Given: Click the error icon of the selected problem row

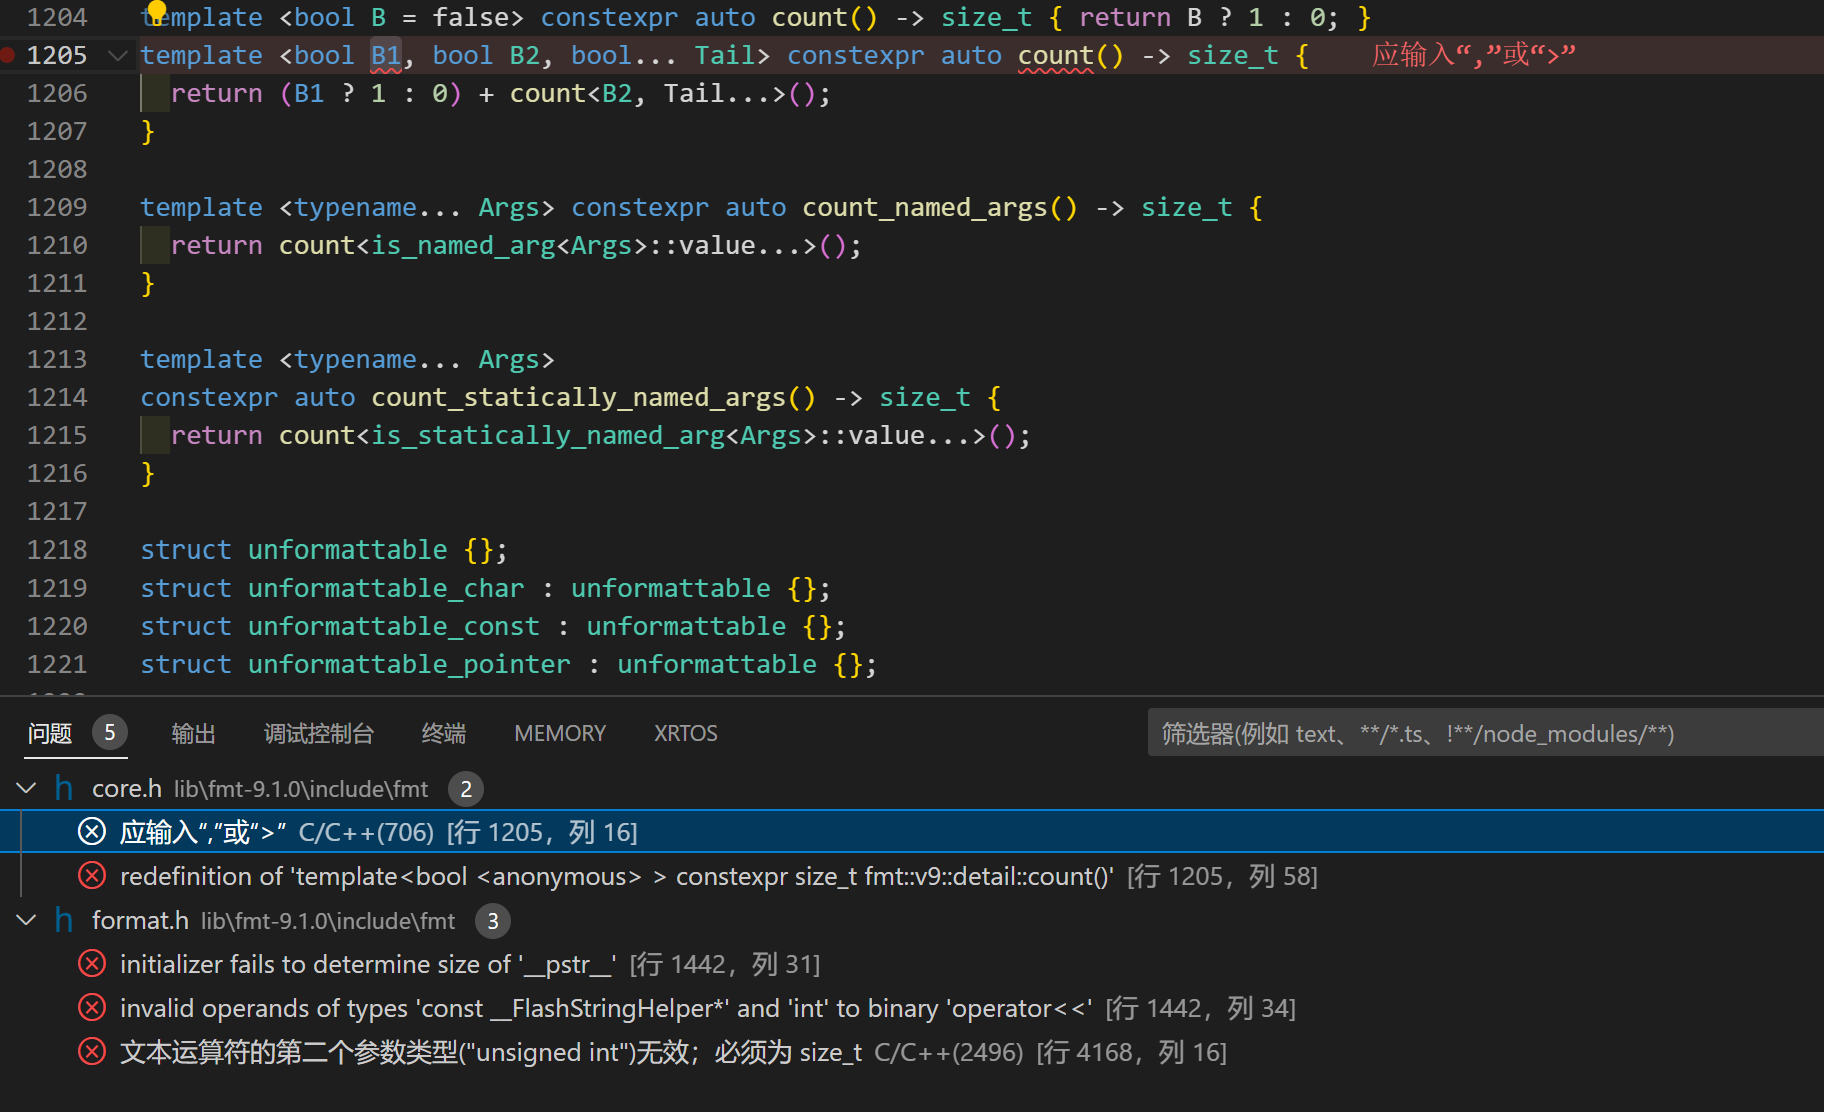Looking at the screenshot, I should (x=92, y=832).
